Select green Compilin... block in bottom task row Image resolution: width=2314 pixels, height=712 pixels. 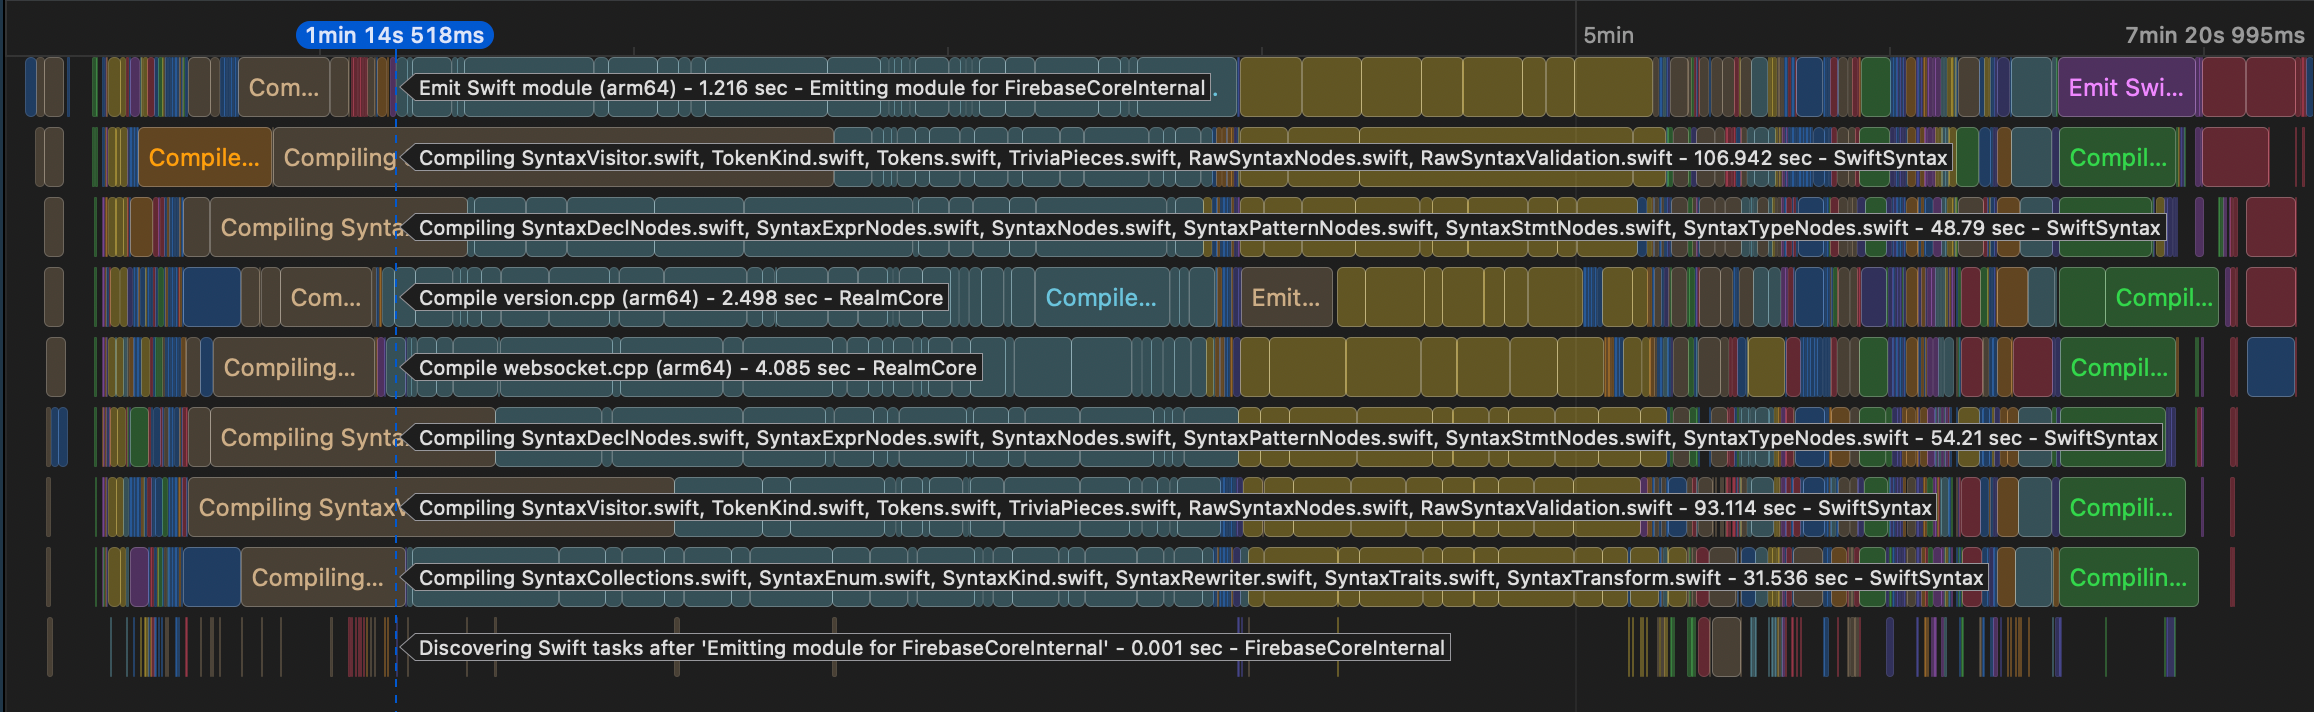(x=2128, y=577)
